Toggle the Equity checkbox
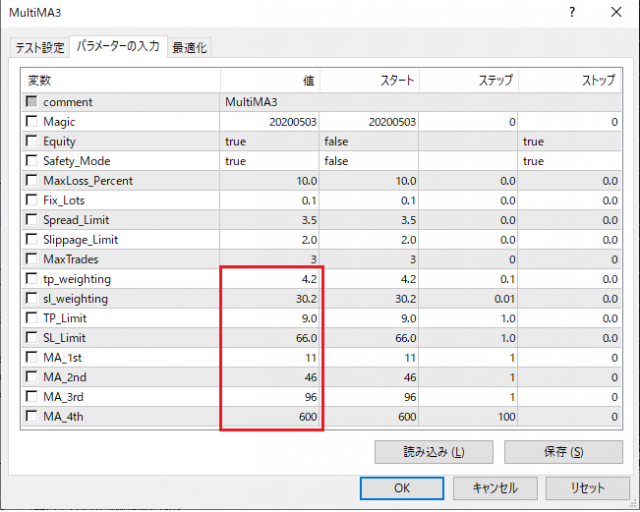 pos(31,140)
